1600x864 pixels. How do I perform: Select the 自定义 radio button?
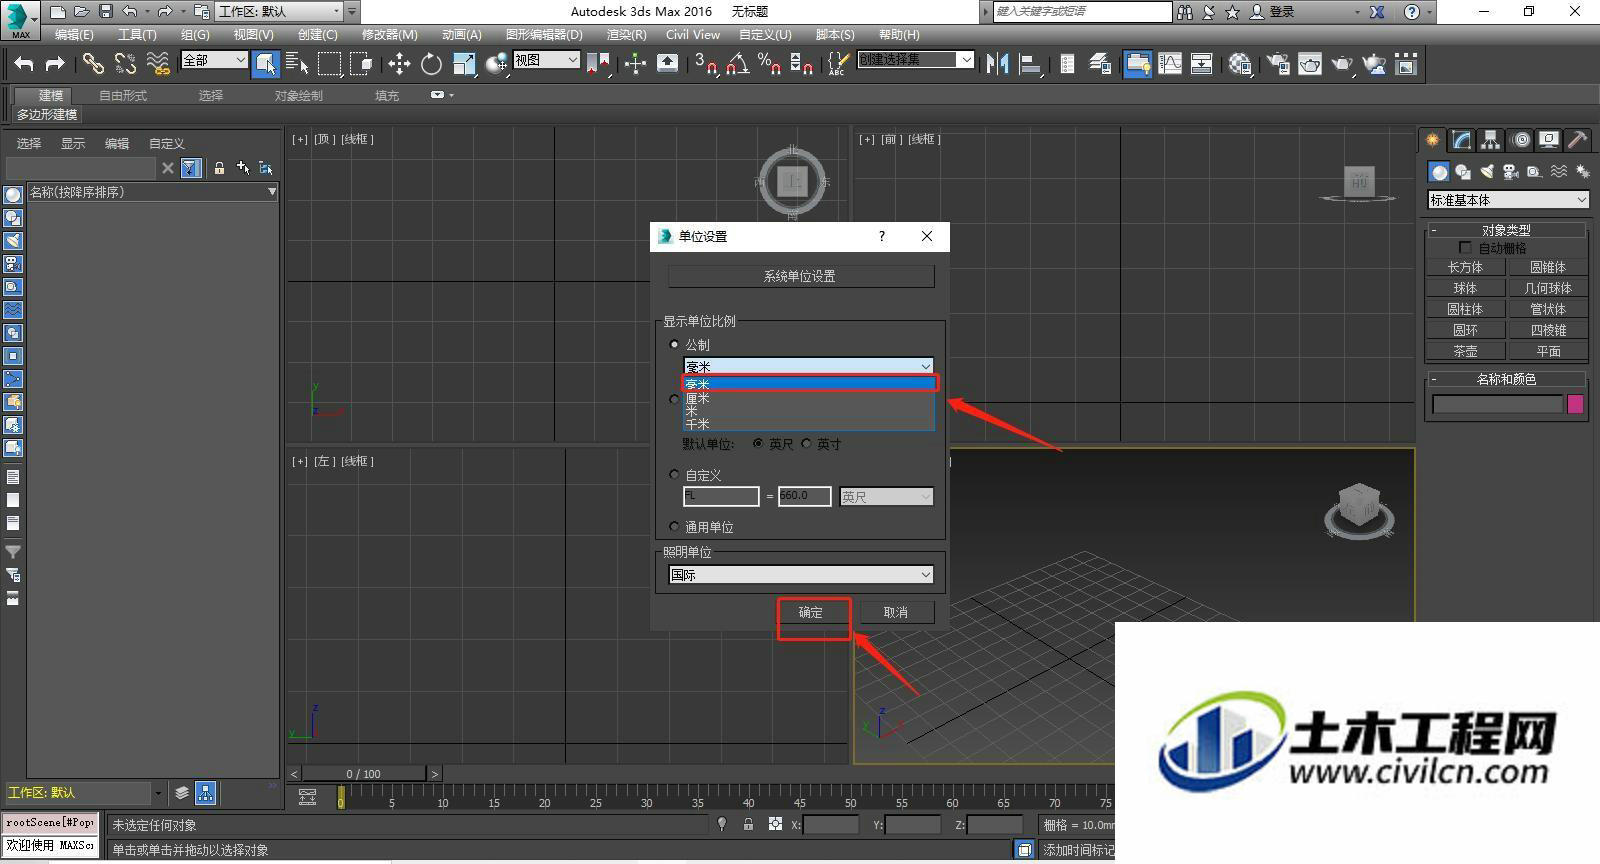pos(674,474)
